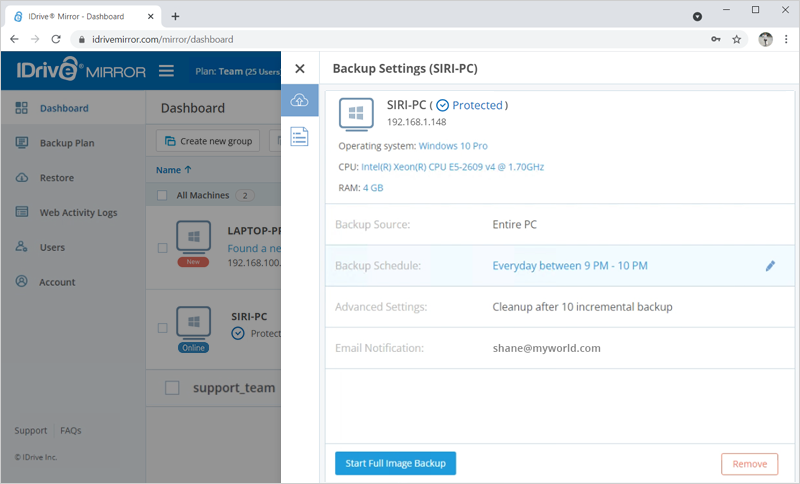
Task: Click shane@myworld.com email notification value
Action: 546,348
